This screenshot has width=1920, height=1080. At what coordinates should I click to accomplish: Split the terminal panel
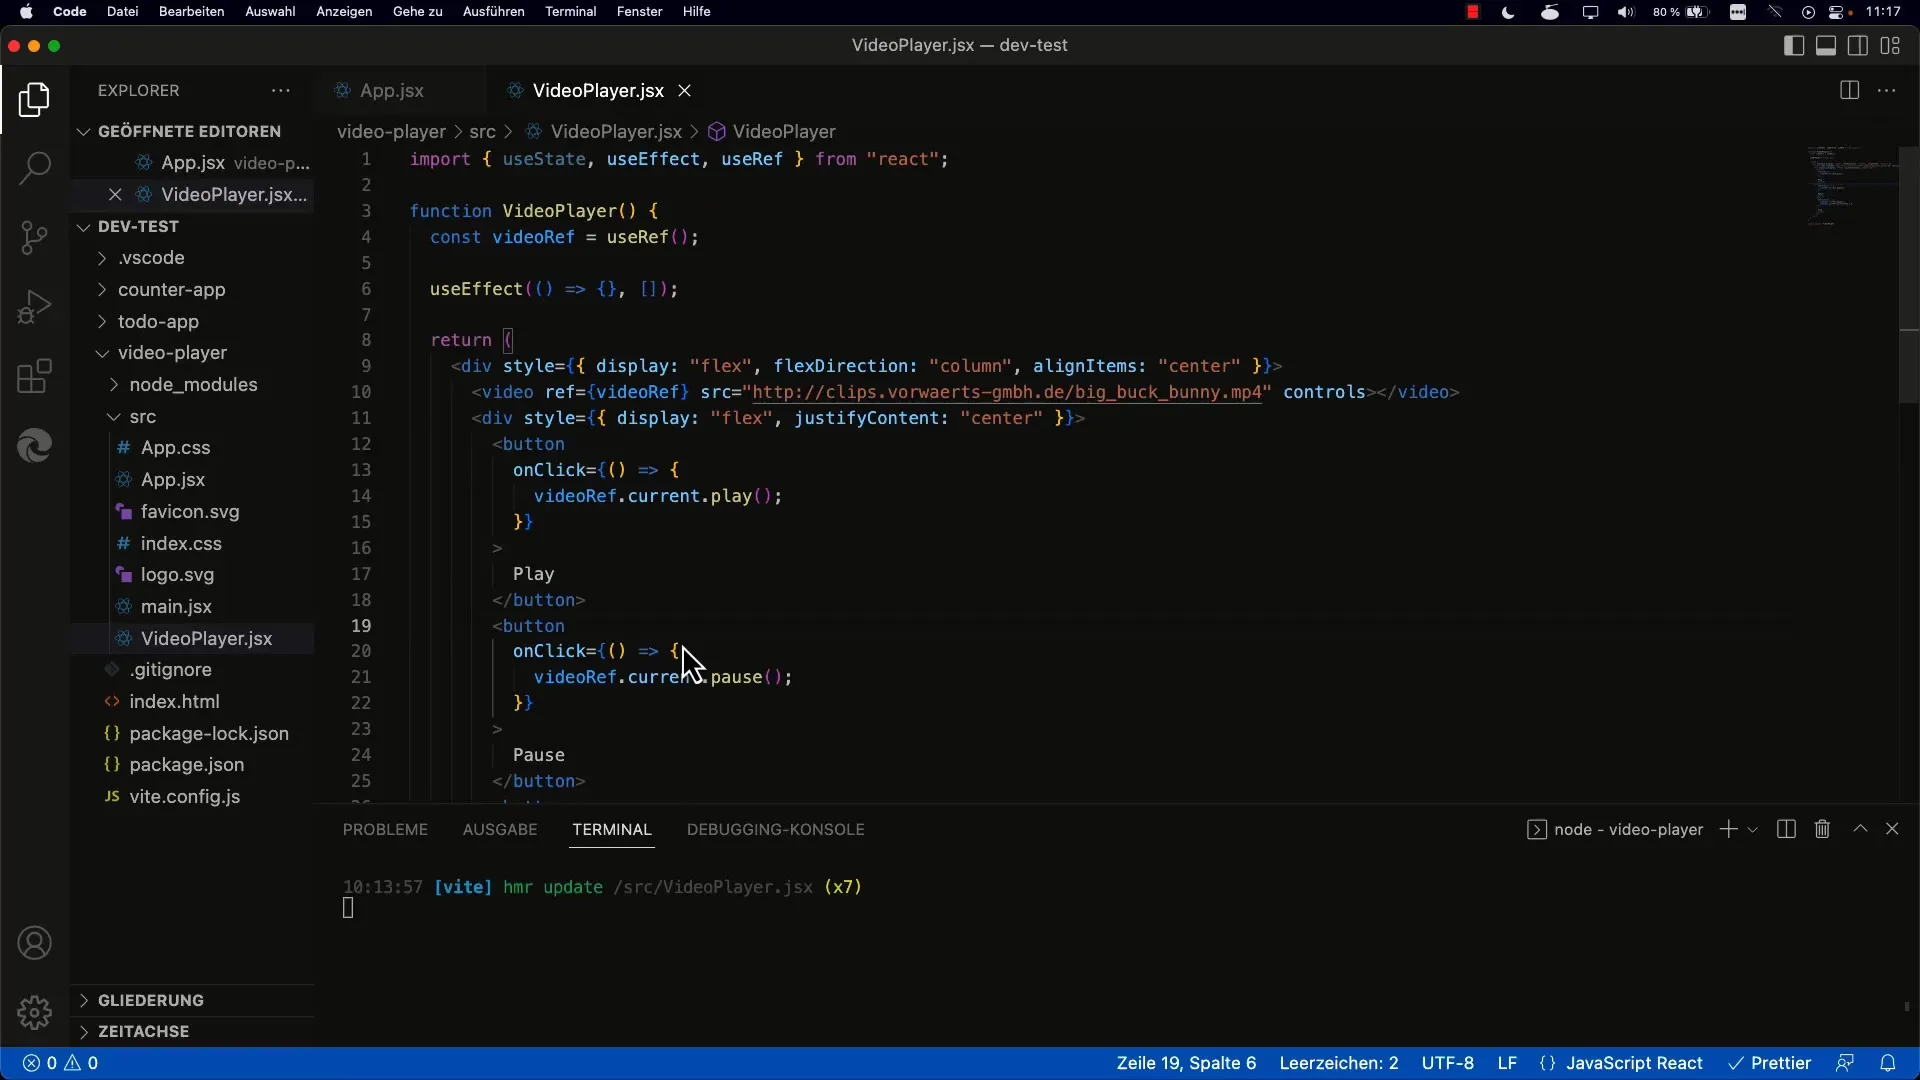(x=1786, y=829)
